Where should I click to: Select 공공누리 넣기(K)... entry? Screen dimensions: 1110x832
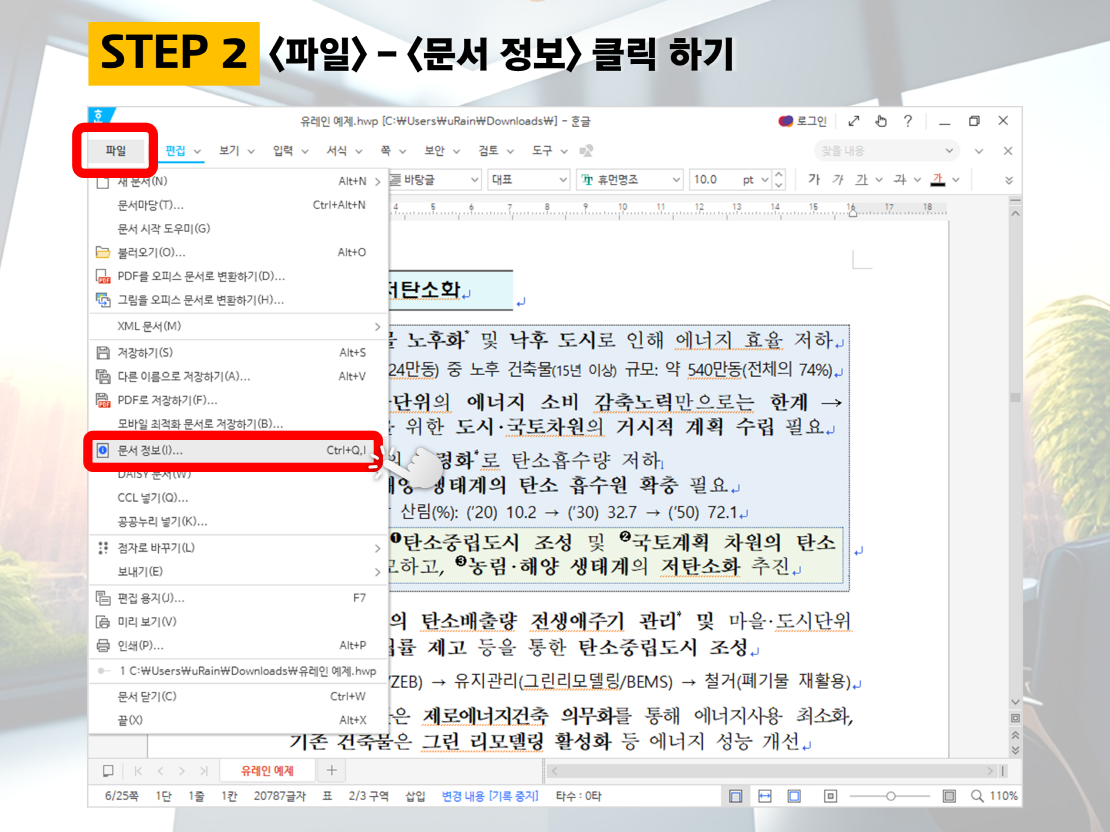click(x=239, y=522)
